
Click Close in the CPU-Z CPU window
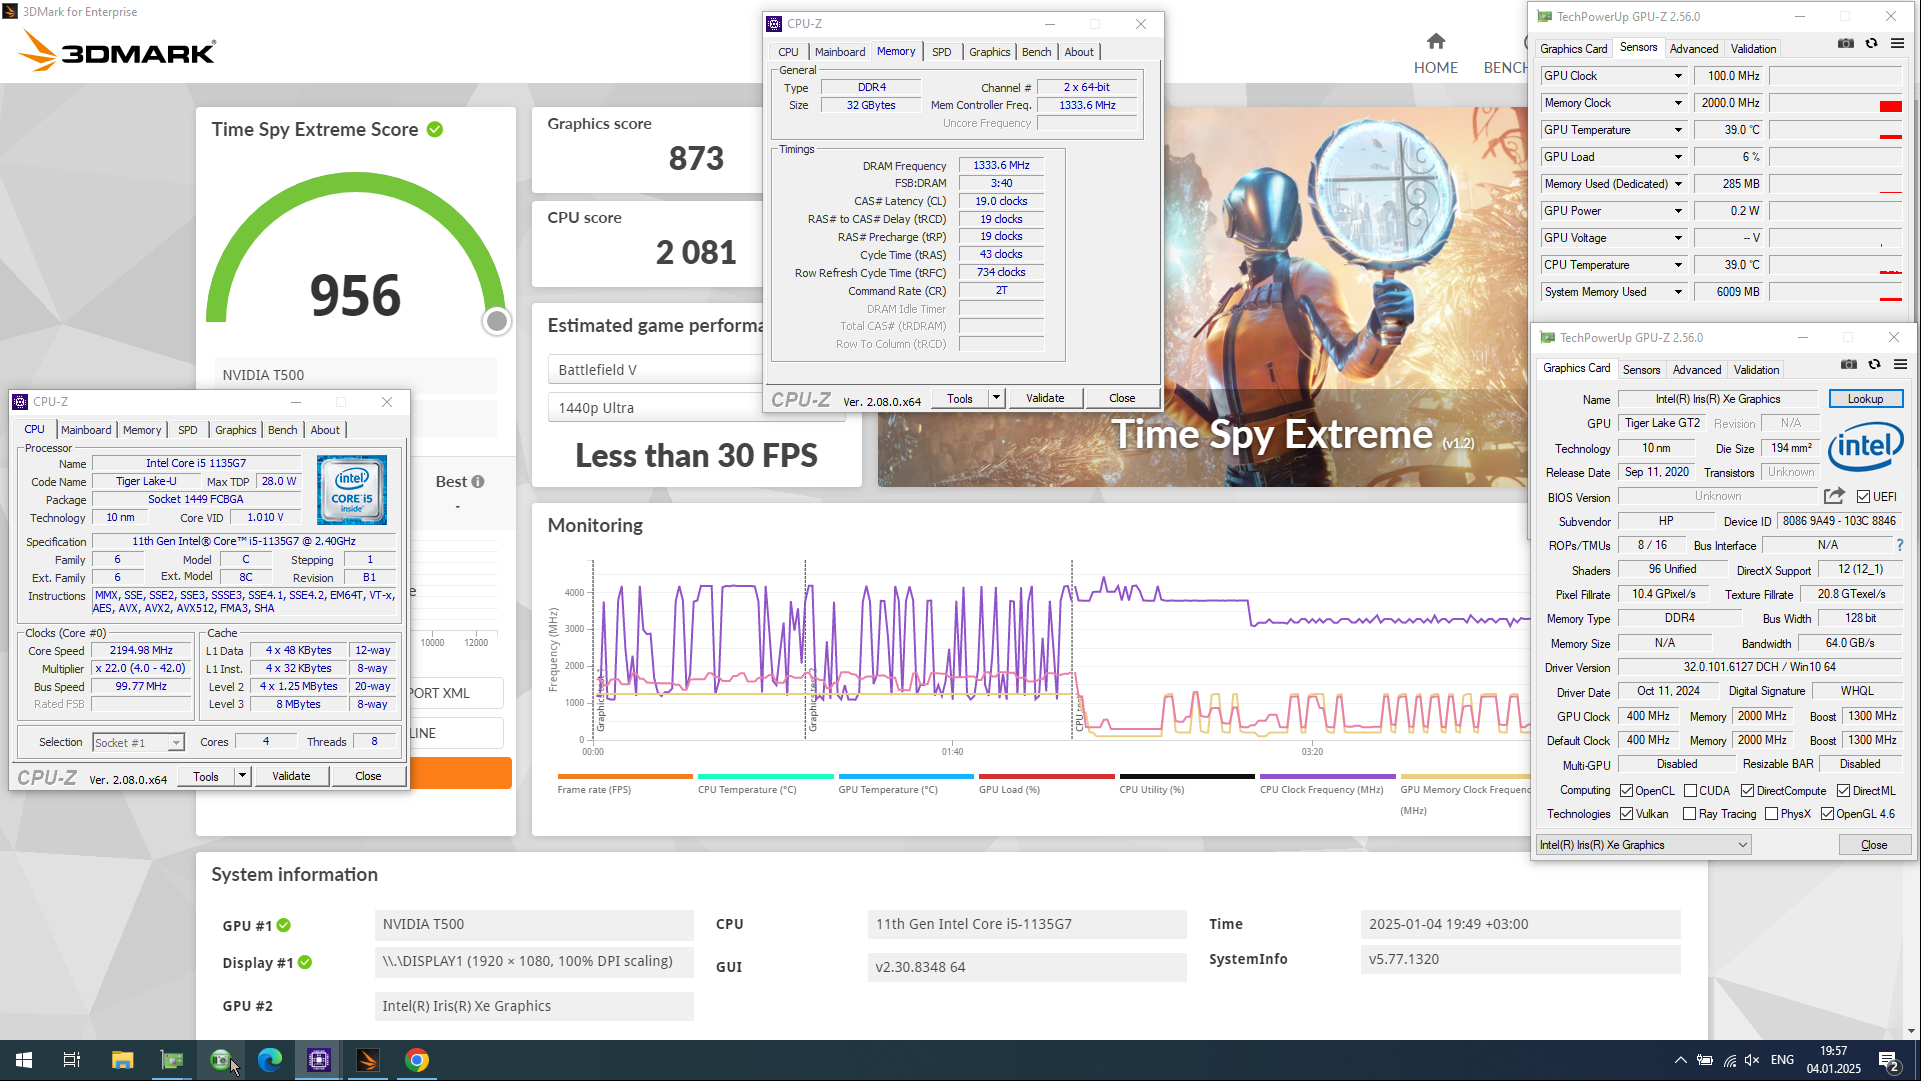point(368,776)
